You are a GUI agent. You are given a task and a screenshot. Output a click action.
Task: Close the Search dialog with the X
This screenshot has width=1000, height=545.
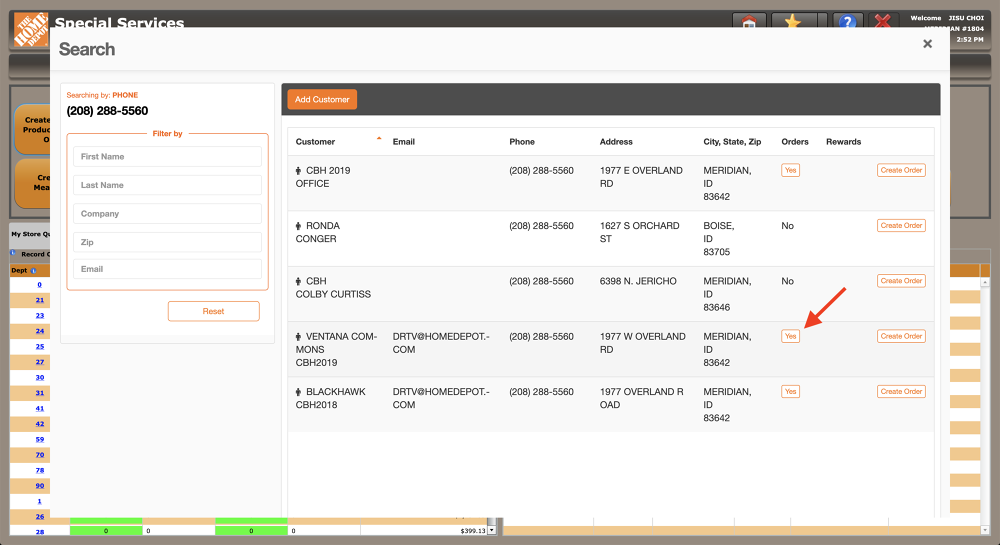pos(927,44)
